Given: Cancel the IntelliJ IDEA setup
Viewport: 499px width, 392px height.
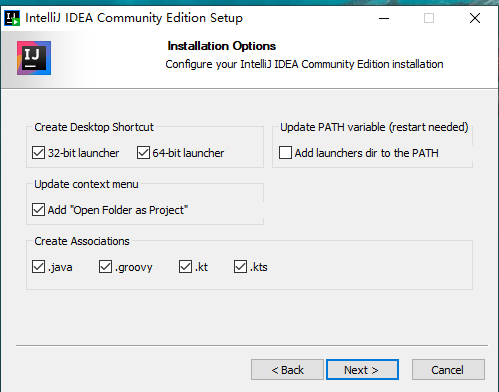Looking at the screenshot, I should point(448,369).
